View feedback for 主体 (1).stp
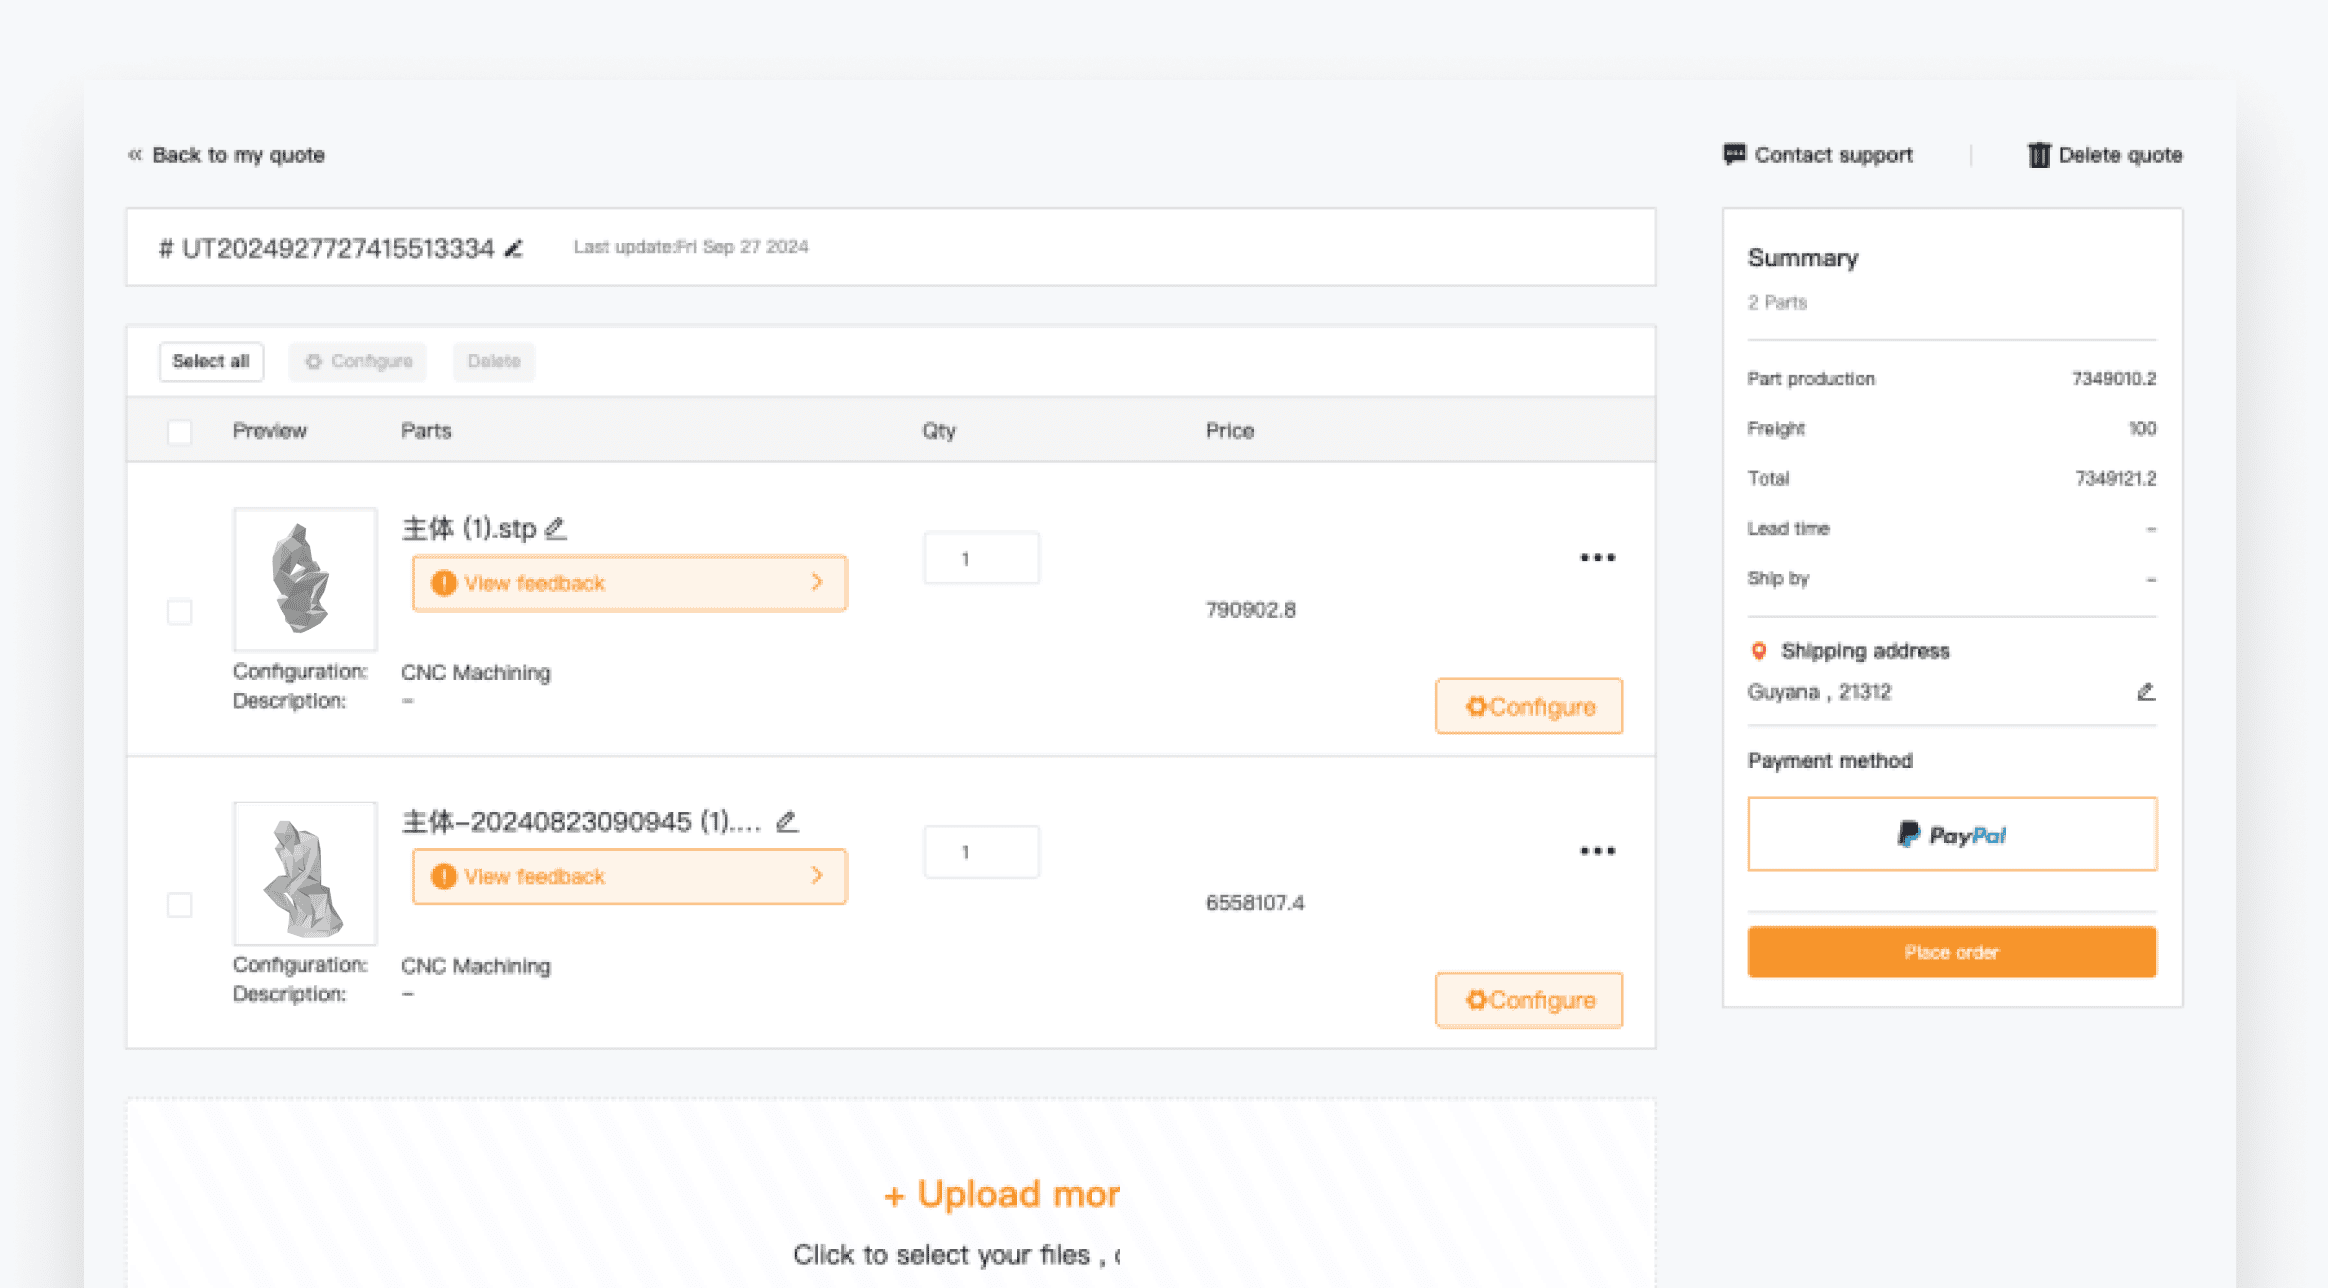The image size is (2328, 1288). 630,583
